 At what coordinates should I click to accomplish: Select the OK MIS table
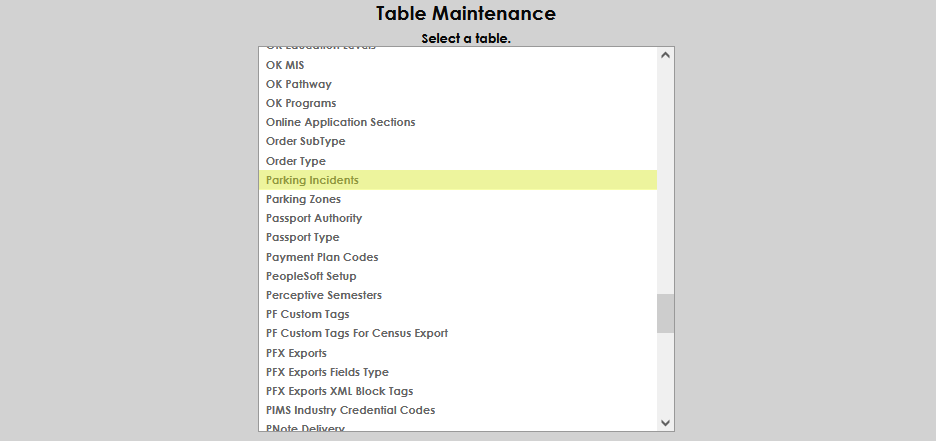[285, 65]
